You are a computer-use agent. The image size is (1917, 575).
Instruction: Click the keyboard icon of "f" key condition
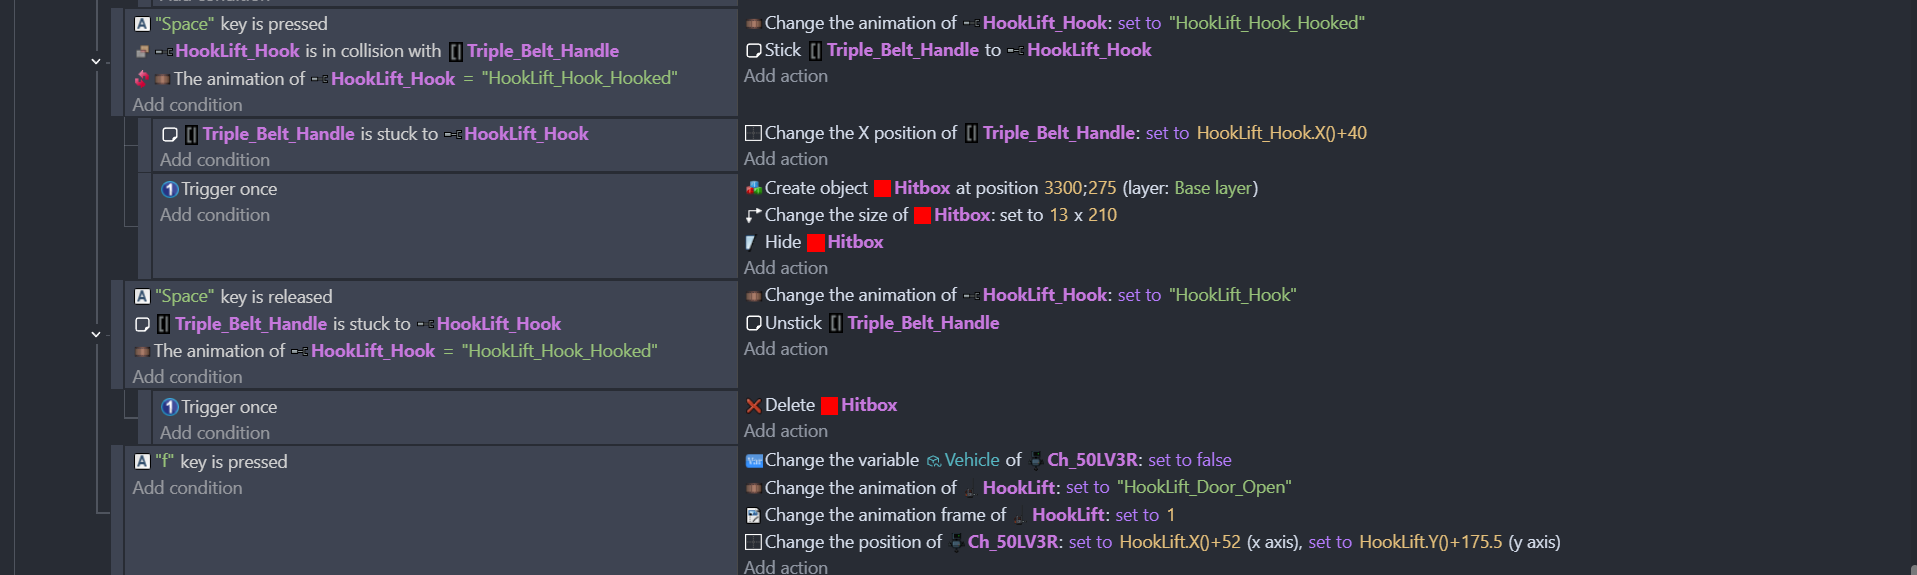point(142,461)
